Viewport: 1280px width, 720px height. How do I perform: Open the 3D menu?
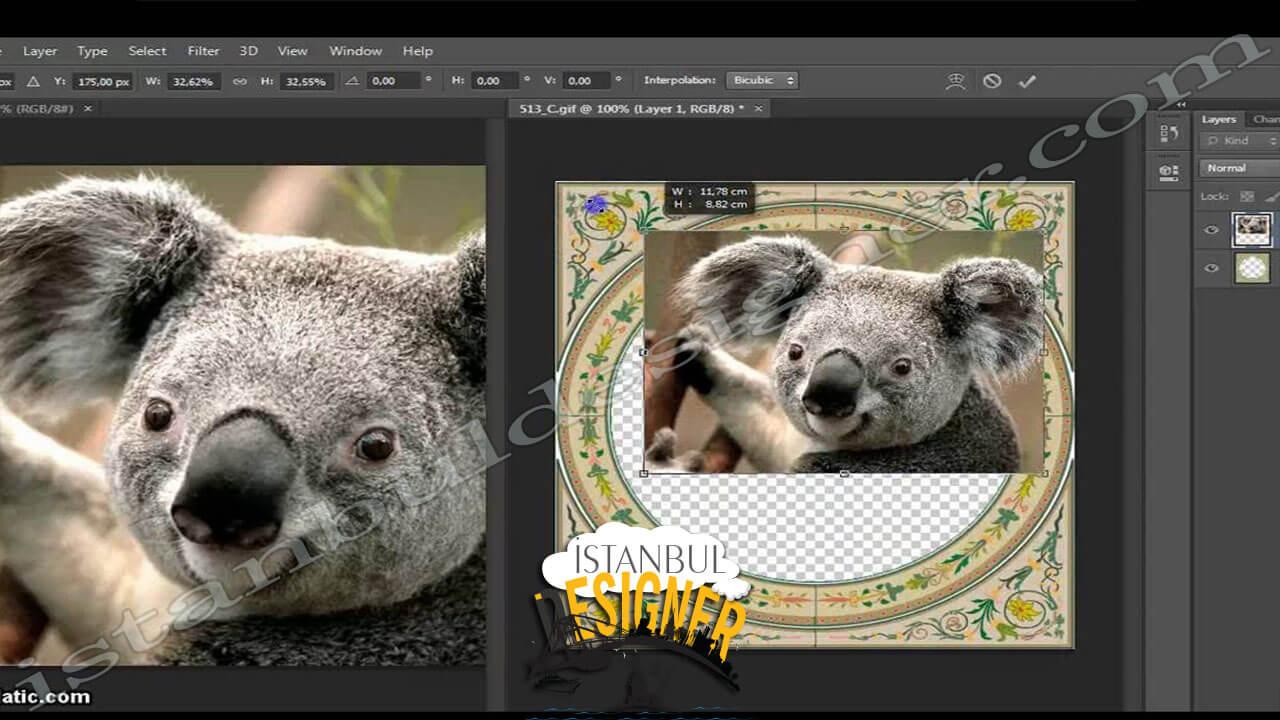pos(248,51)
